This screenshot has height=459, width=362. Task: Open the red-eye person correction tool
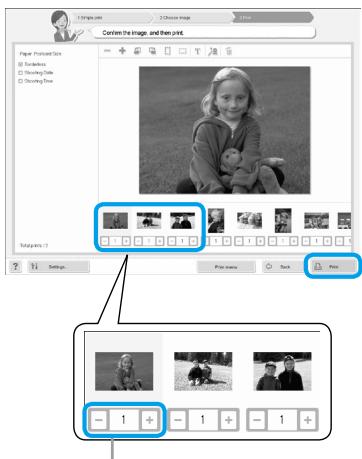[x=213, y=51]
